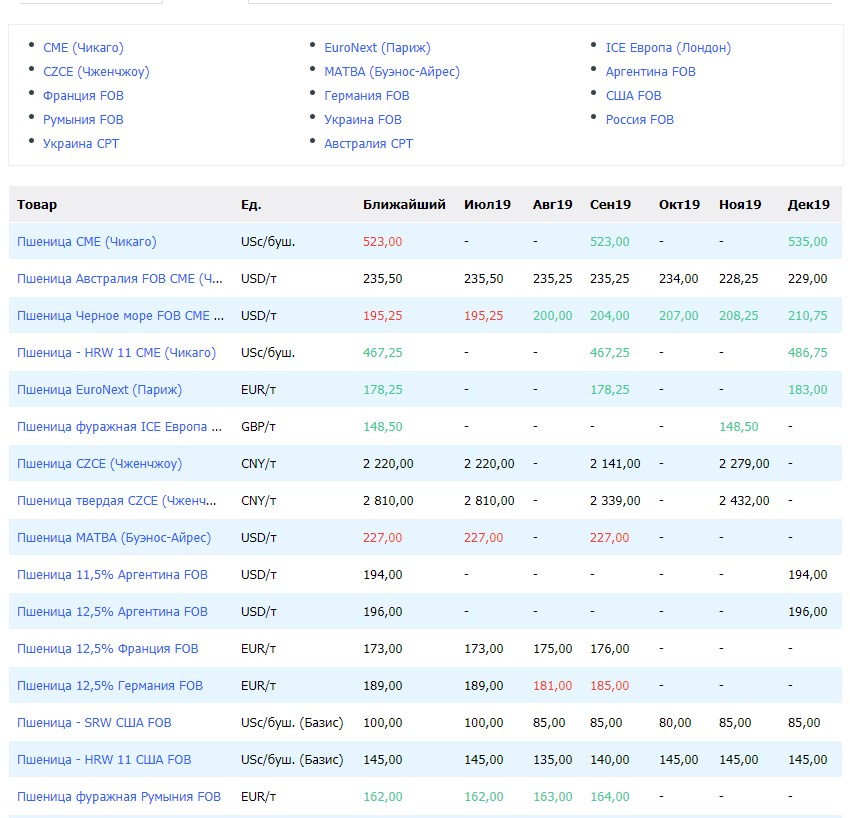The width and height of the screenshot is (850, 818).
Task: Open Пшеница 11,5% Аргентина FOB link
Action: point(112,575)
